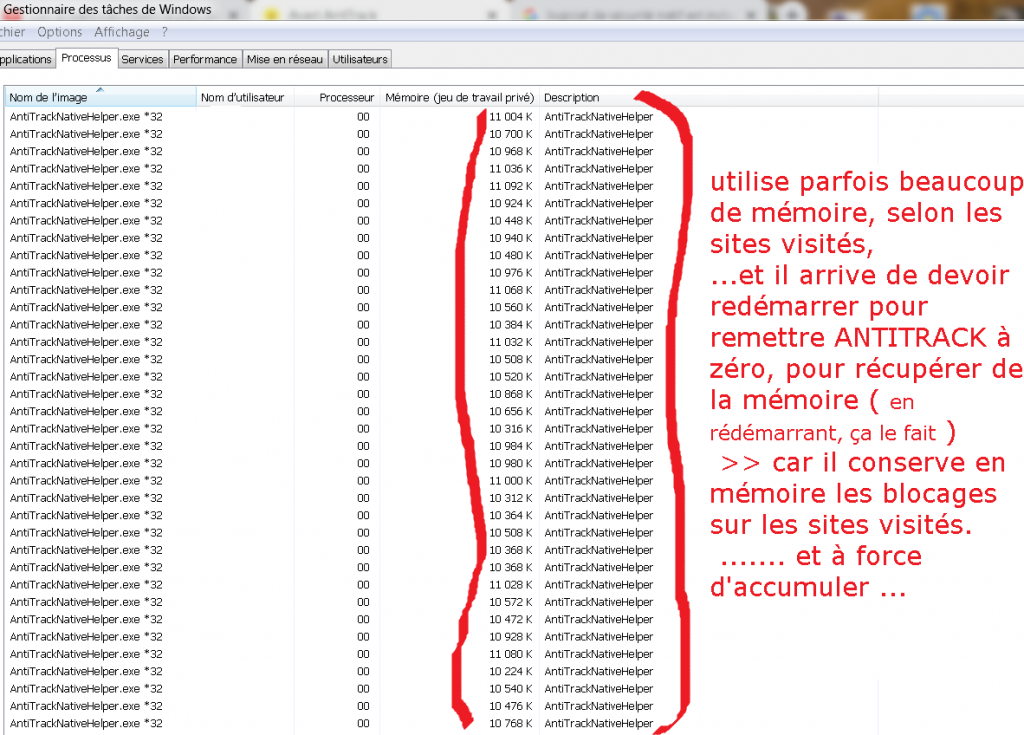Pick the 10 976 K memory entry

point(511,272)
